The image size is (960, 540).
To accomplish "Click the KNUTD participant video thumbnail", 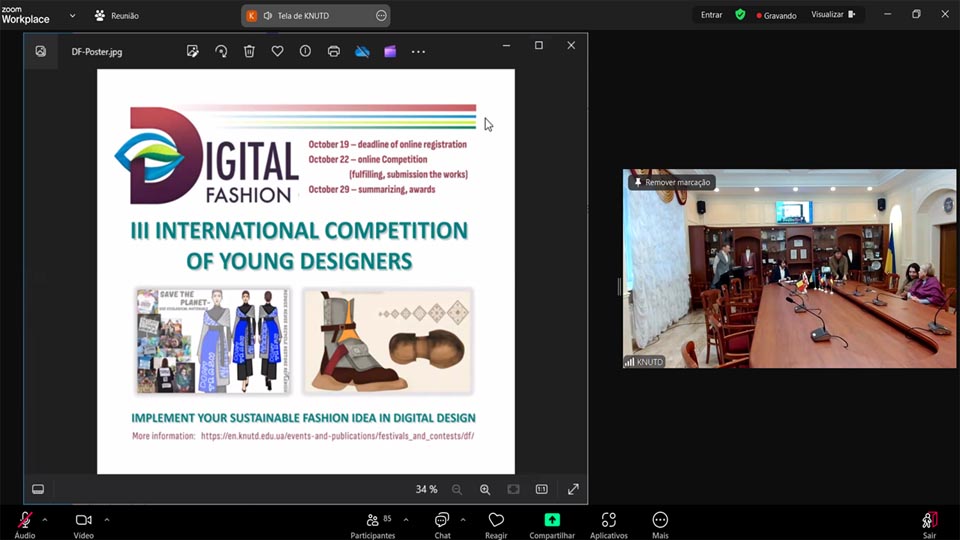I will click(789, 268).
